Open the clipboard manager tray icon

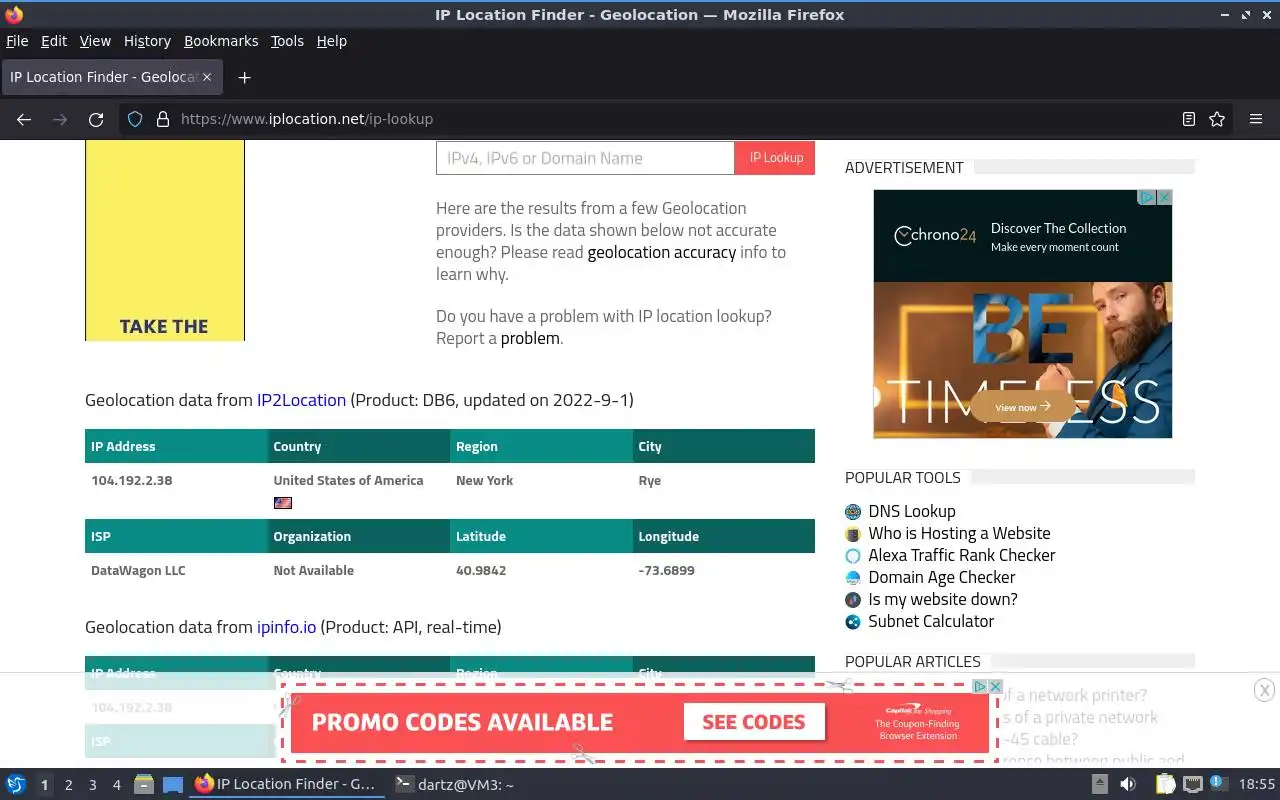point(1165,785)
